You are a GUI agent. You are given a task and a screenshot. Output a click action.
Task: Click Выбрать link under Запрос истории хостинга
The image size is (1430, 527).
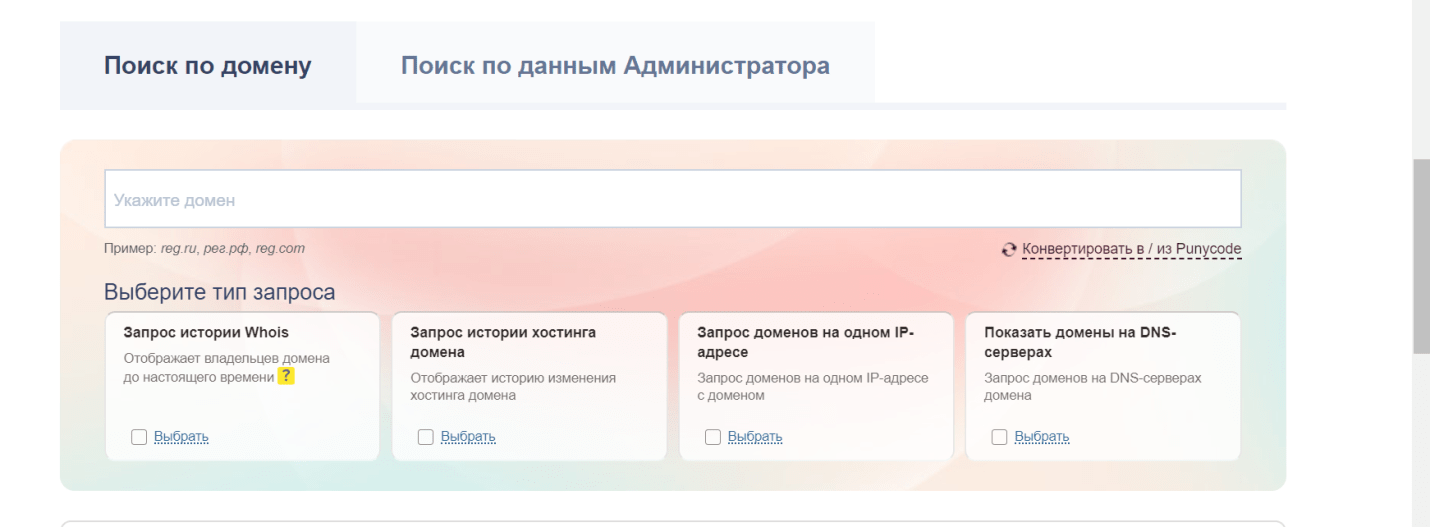468,437
